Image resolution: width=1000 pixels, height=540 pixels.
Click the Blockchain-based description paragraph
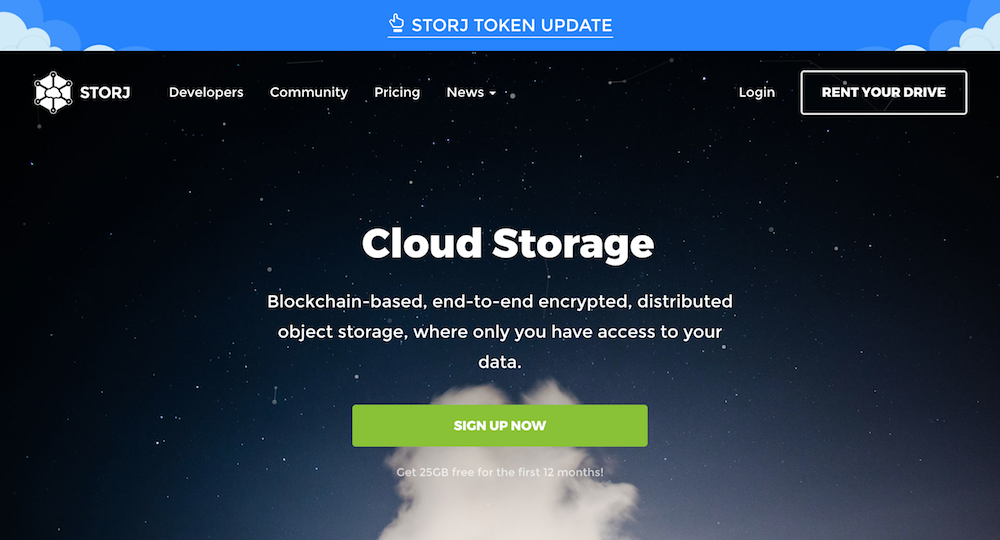(x=500, y=332)
